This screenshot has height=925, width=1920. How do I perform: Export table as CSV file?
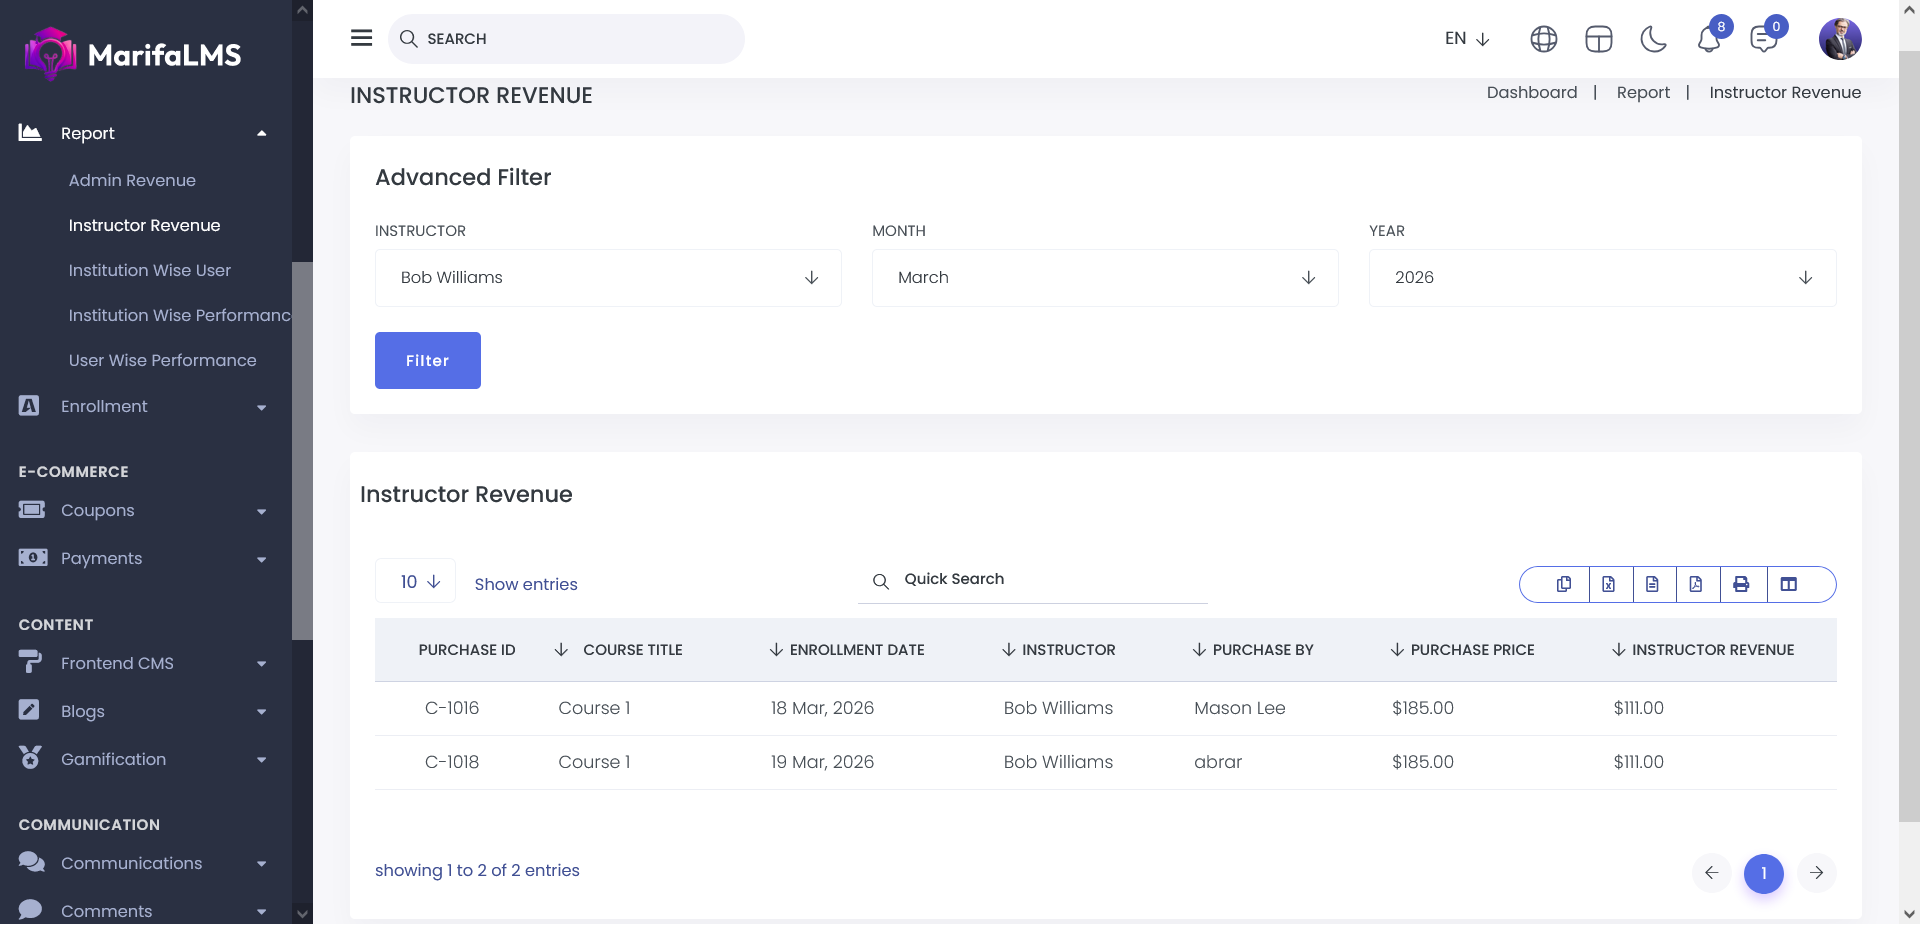click(1652, 584)
